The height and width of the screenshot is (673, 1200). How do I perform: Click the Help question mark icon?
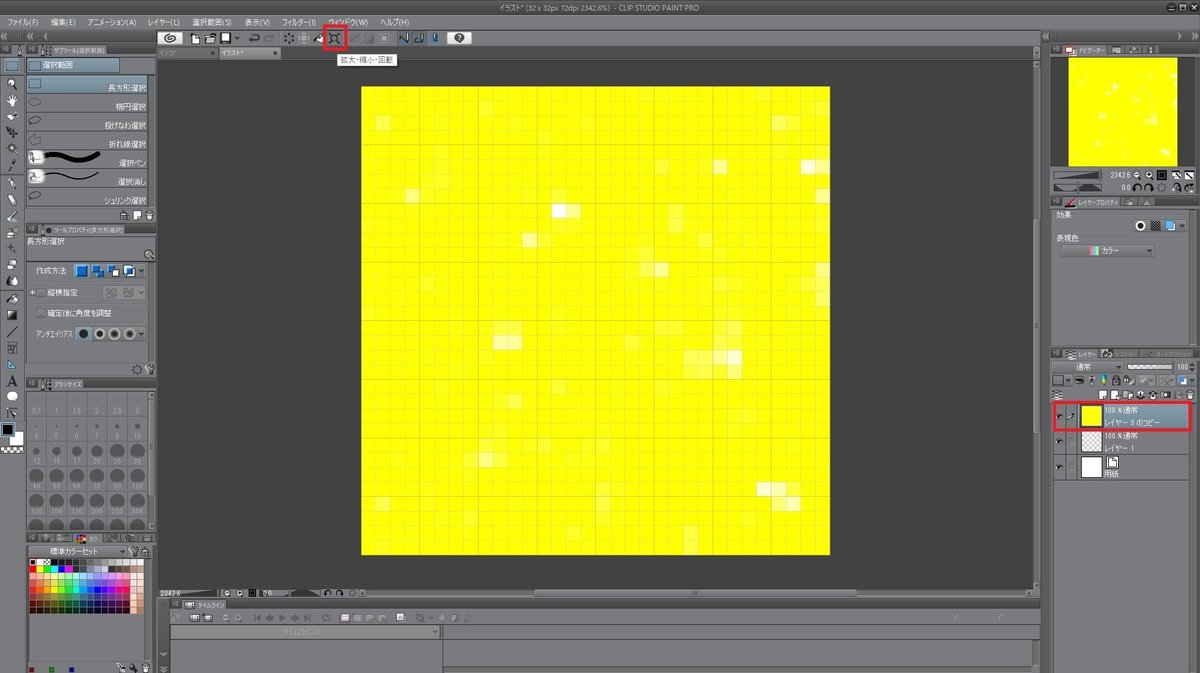(x=459, y=38)
